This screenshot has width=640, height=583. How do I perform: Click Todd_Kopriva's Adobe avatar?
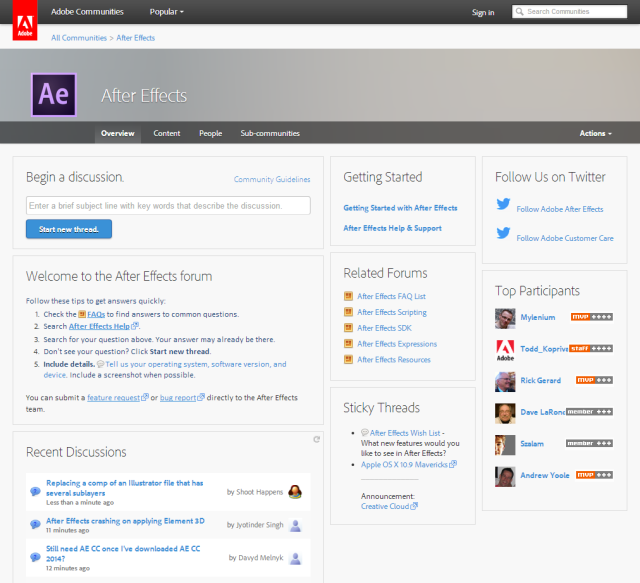click(x=505, y=350)
